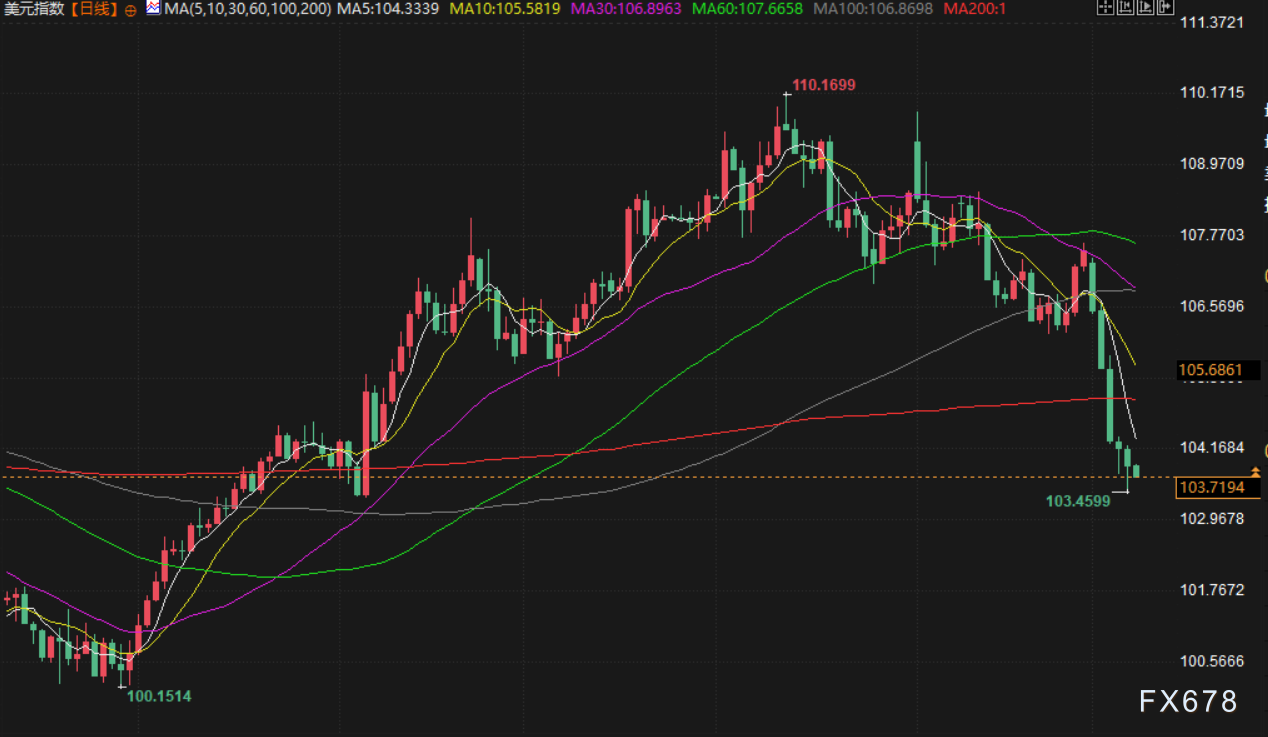Screen dimensions: 1268x737
Task: Toggle the purple MA30 line label
Action: (626, 9)
